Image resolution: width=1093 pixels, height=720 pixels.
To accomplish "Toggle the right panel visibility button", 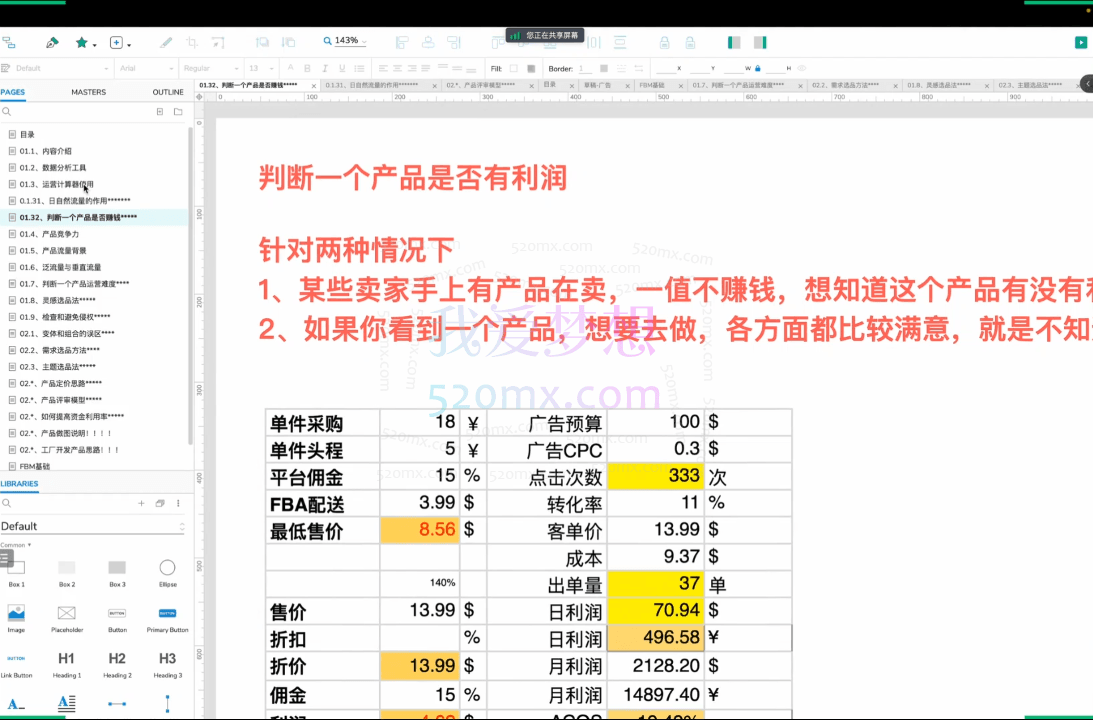I will [761, 42].
